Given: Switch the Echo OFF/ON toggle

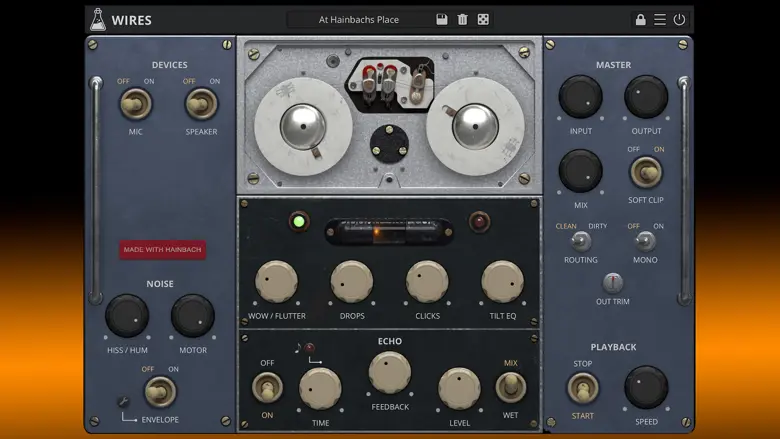Looking at the screenshot, I should tap(267, 387).
